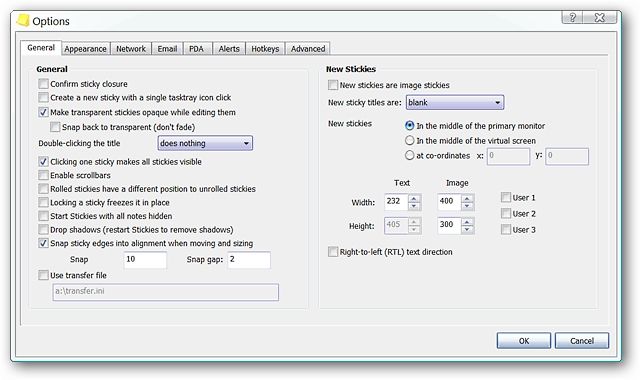This screenshot has width=640, height=380.
Task: Tick the User 3 checkbox
Action: pos(506,229)
